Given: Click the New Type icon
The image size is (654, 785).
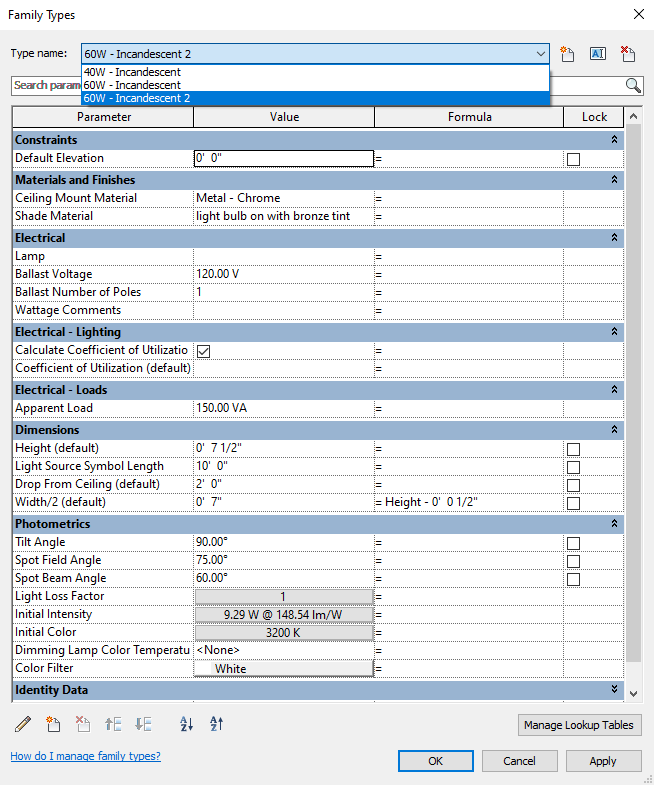Looking at the screenshot, I should (x=569, y=54).
